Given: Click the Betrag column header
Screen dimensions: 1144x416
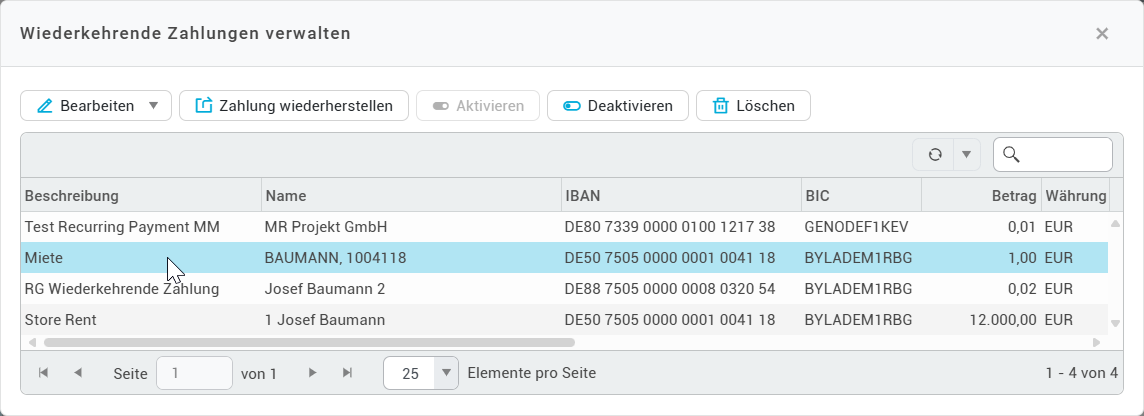Looking at the screenshot, I should point(980,195).
